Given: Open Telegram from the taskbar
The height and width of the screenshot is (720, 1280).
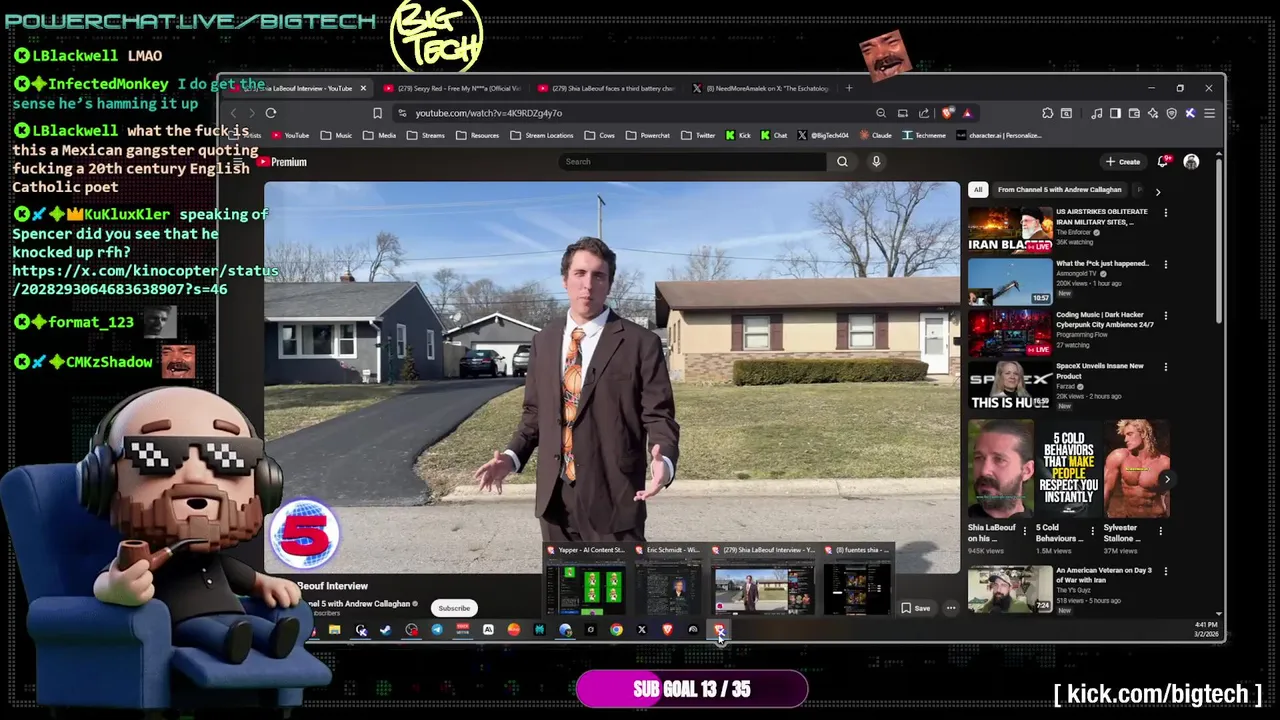Looking at the screenshot, I should click(437, 630).
